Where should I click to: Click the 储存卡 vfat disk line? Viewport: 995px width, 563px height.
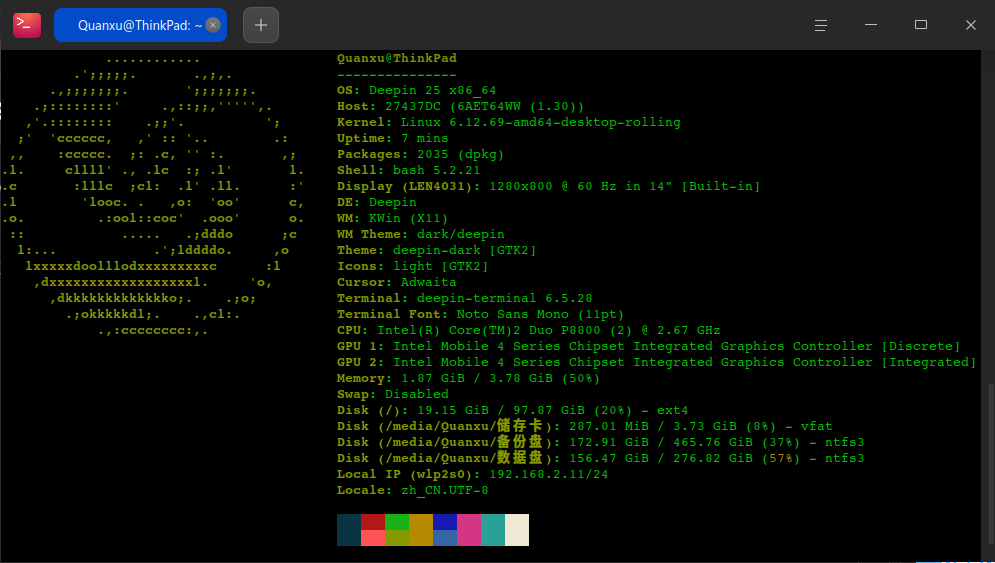coord(584,426)
